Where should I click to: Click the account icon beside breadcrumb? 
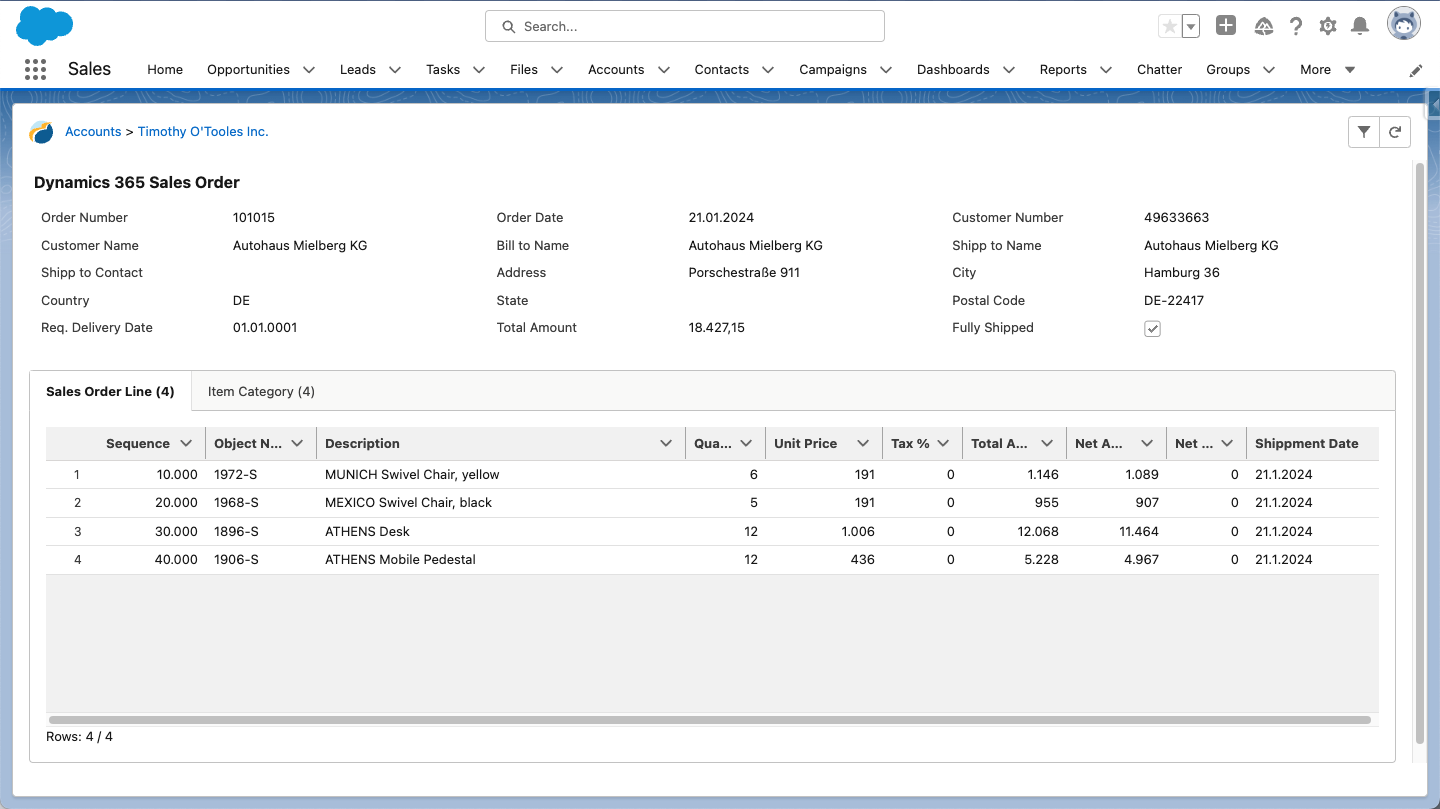tap(41, 132)
